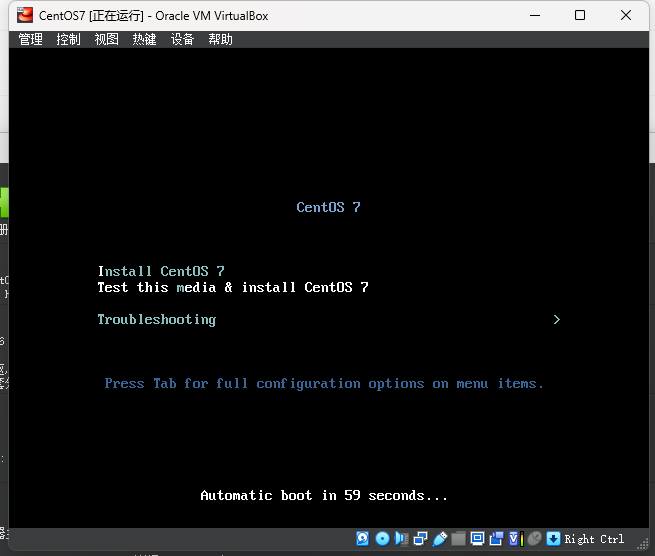This screenshot has height=556, width=655.
Task: Click the CPU virtualization status icon
Action: [x=516, y=538]
